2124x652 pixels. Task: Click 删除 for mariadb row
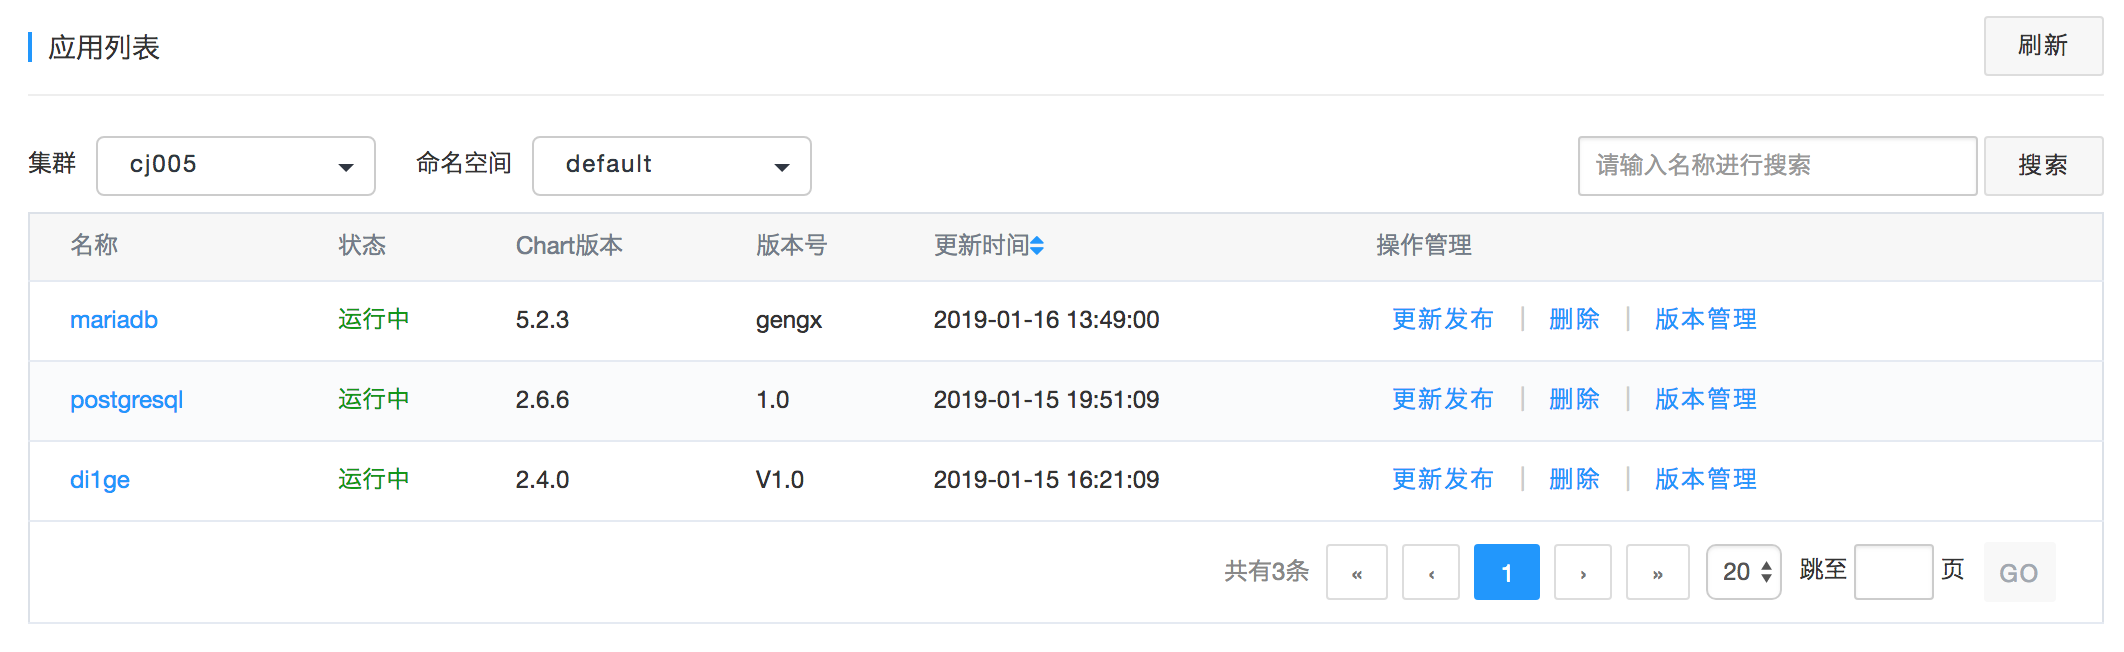click(1575, 320)
